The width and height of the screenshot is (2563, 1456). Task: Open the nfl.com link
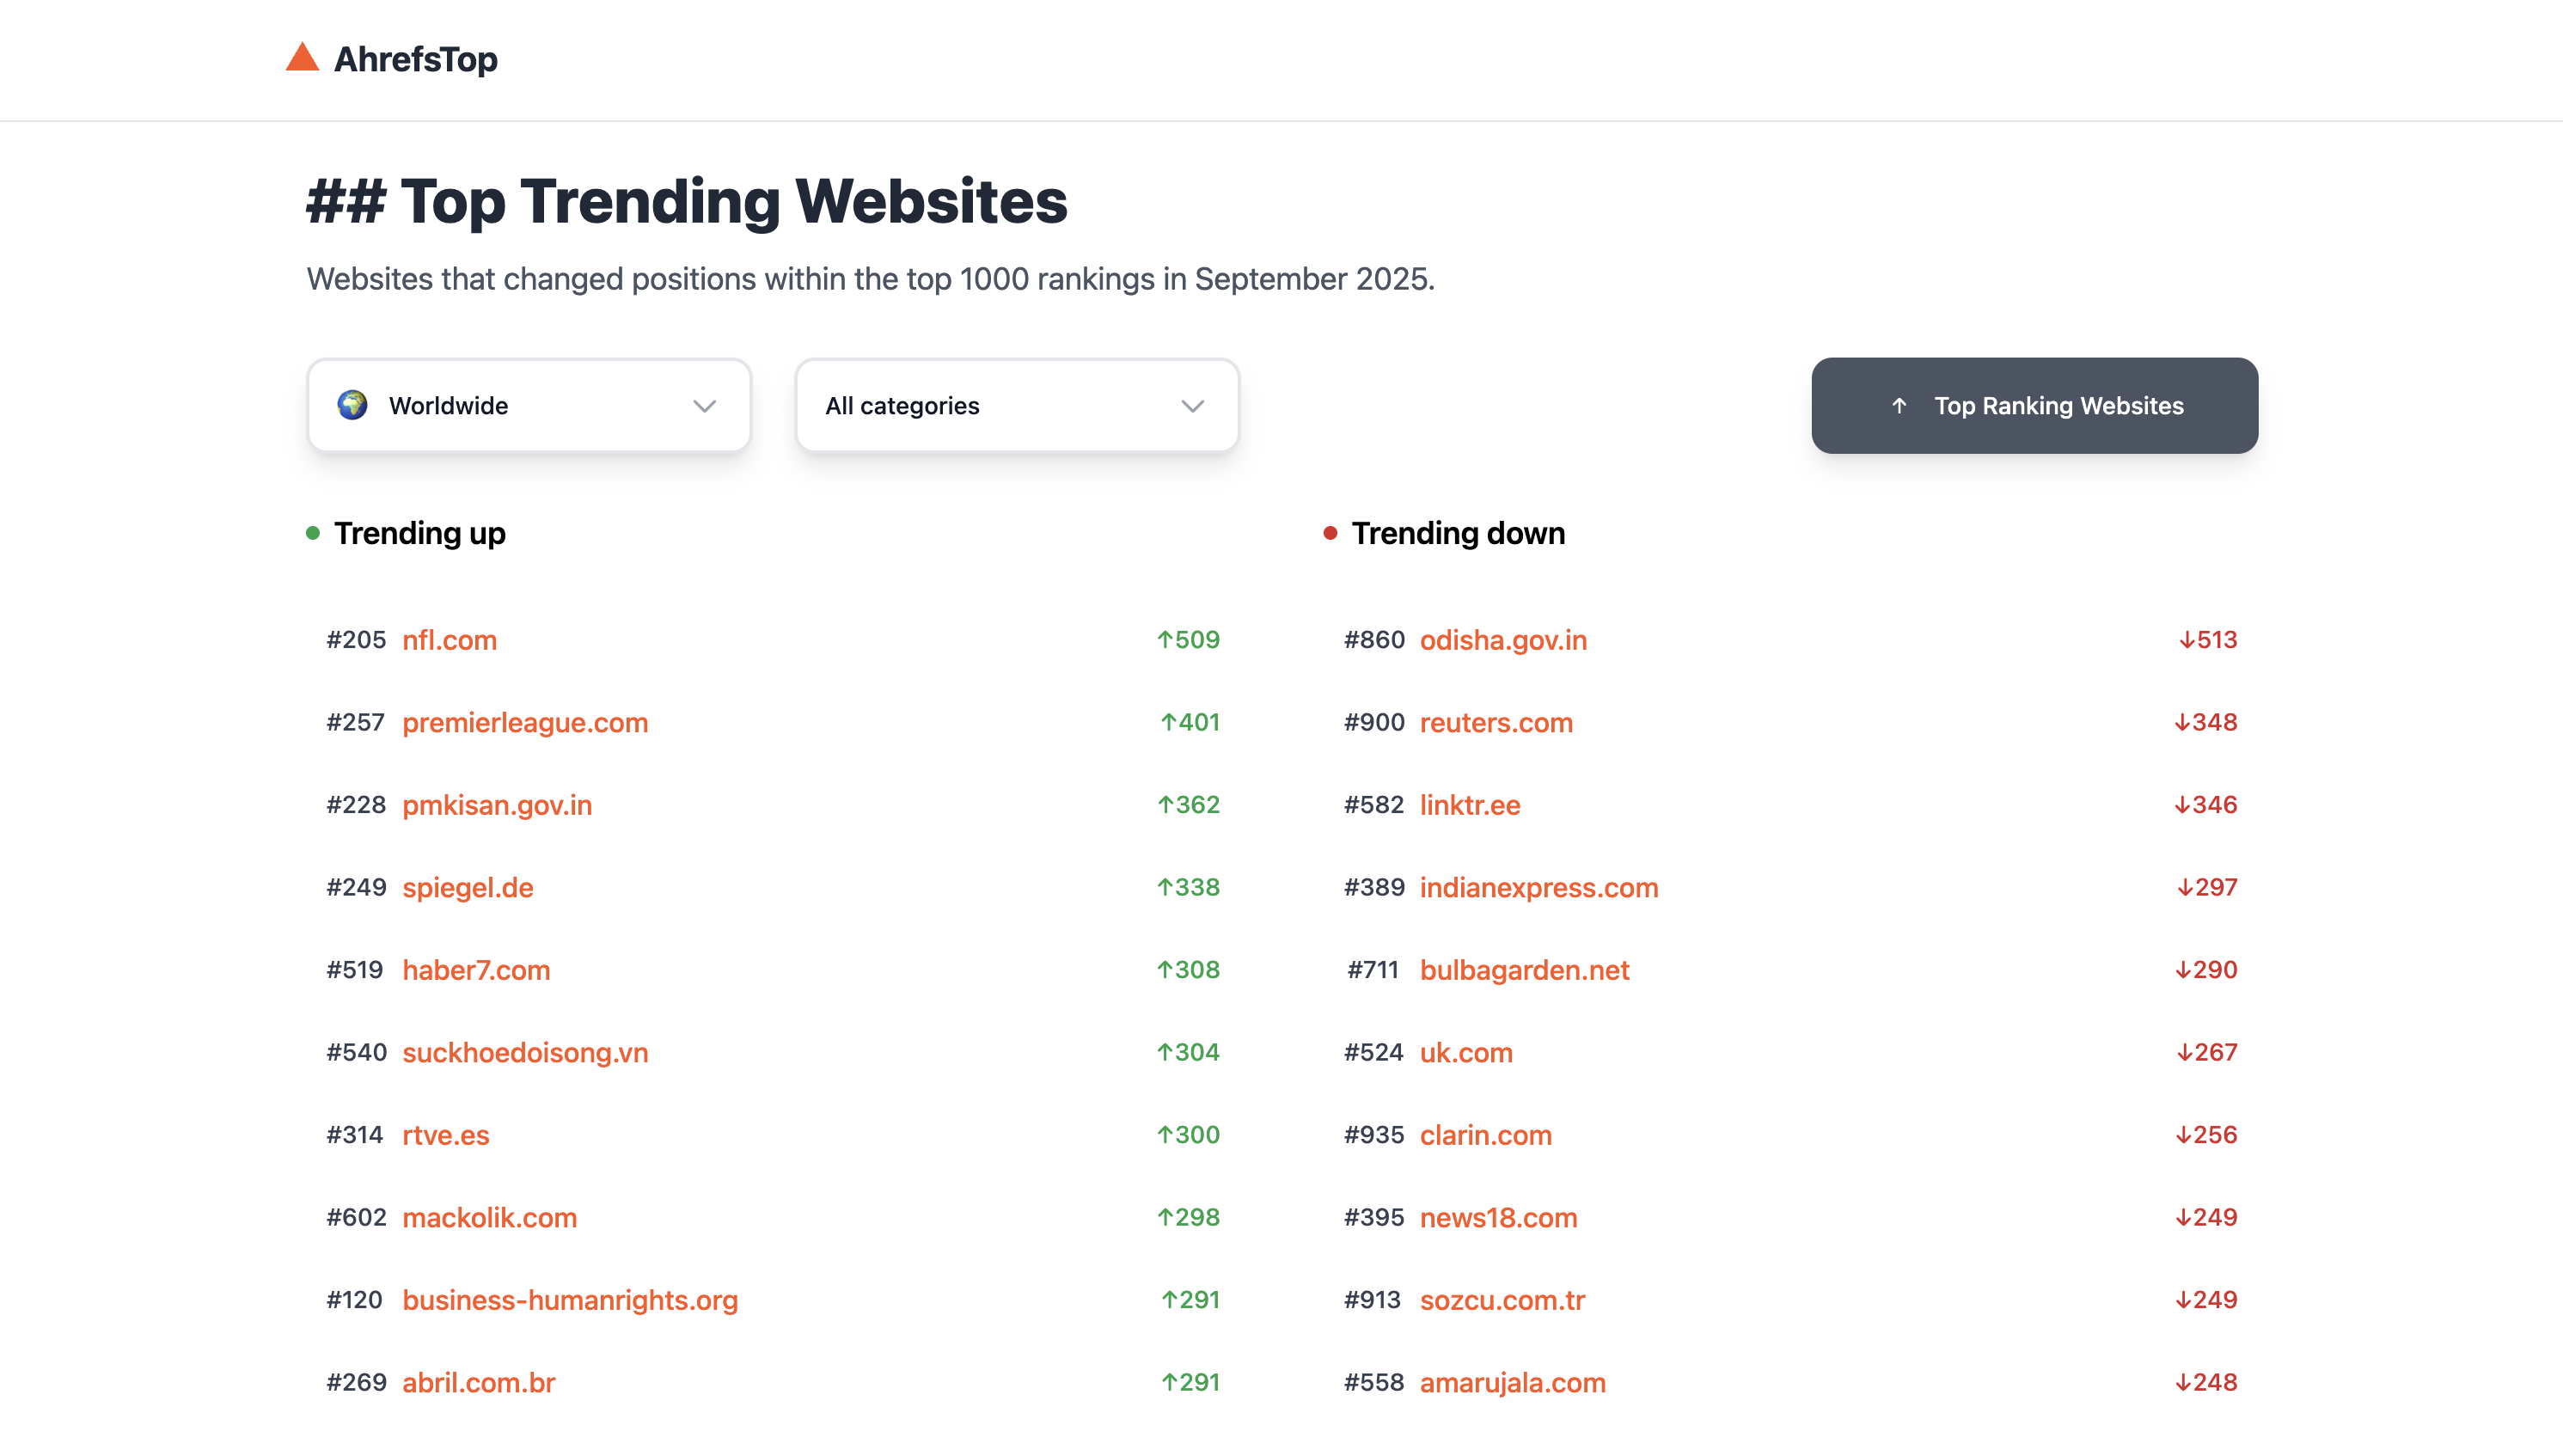coord(449,640)
